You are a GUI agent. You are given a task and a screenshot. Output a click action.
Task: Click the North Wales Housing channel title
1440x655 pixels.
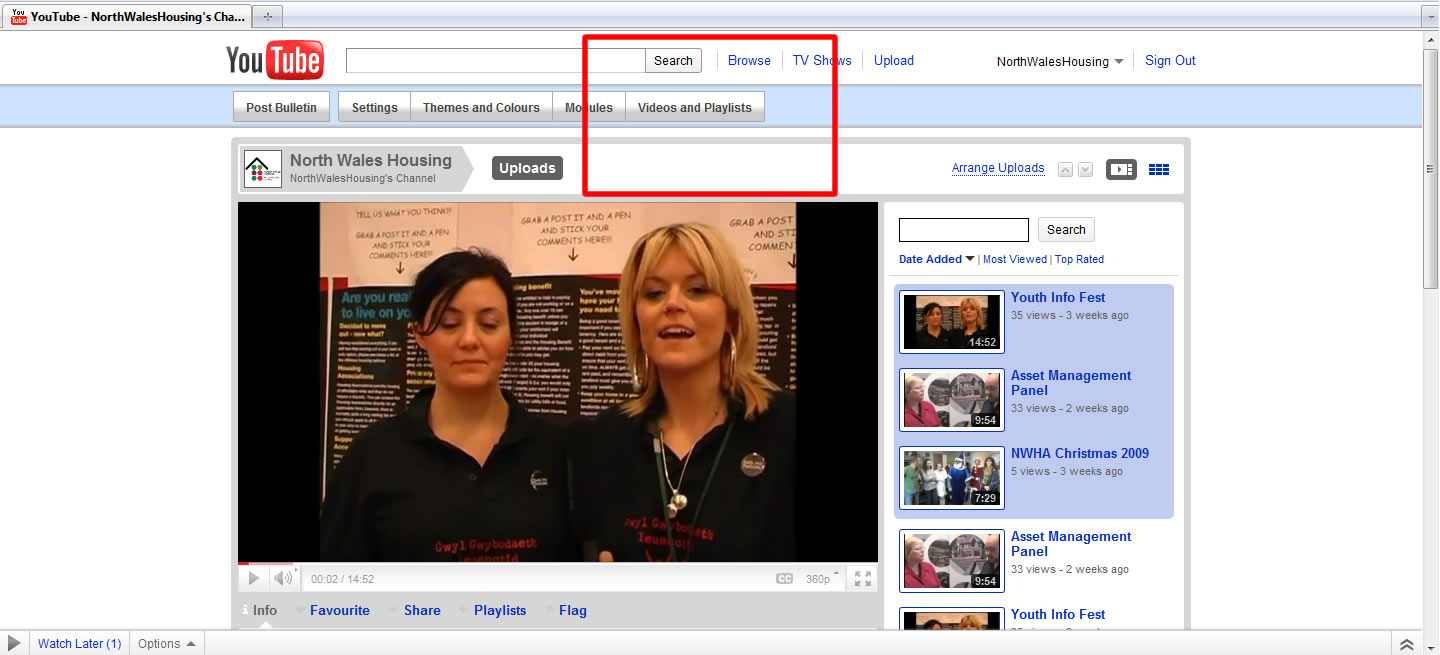(x=371, y=160)
